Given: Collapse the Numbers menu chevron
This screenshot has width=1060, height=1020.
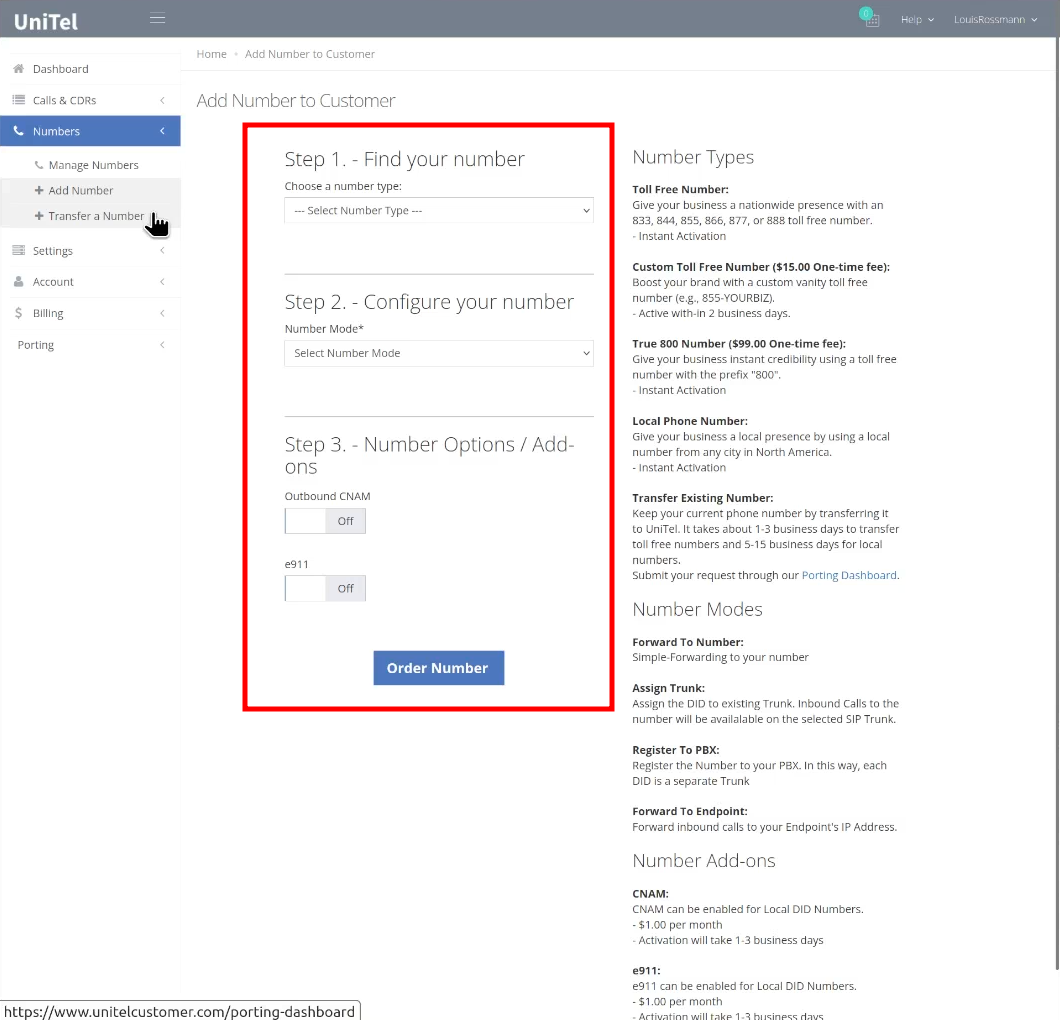Looking at the screenshot, I should point(162,131).
